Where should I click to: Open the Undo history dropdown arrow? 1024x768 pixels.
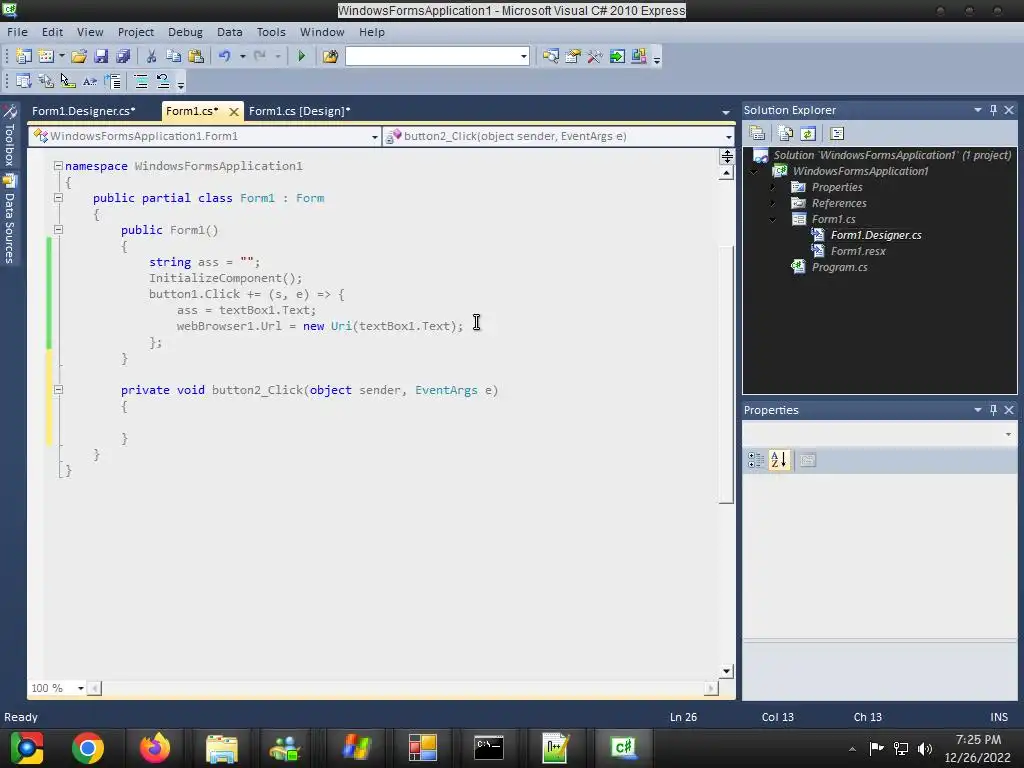(x=242, y=56)
